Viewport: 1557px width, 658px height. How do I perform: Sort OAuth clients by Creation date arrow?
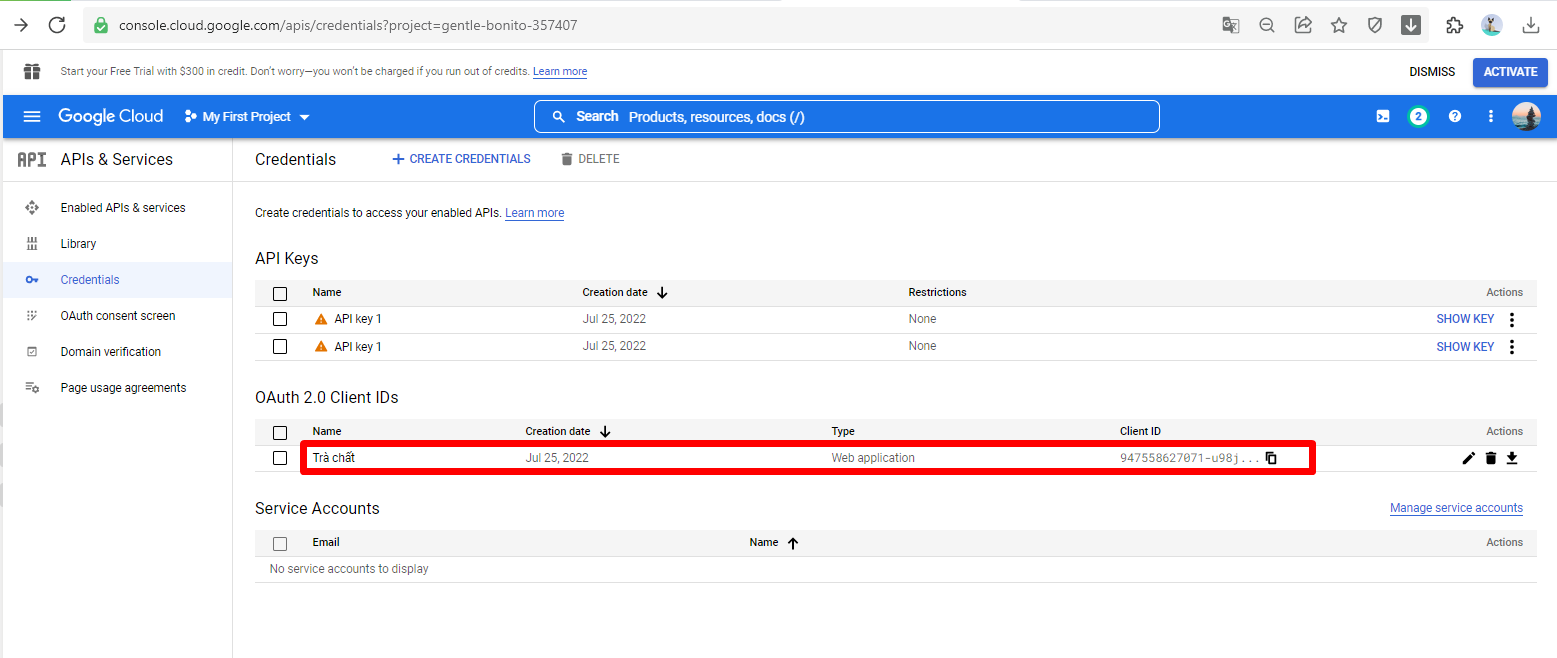[605, 432]
